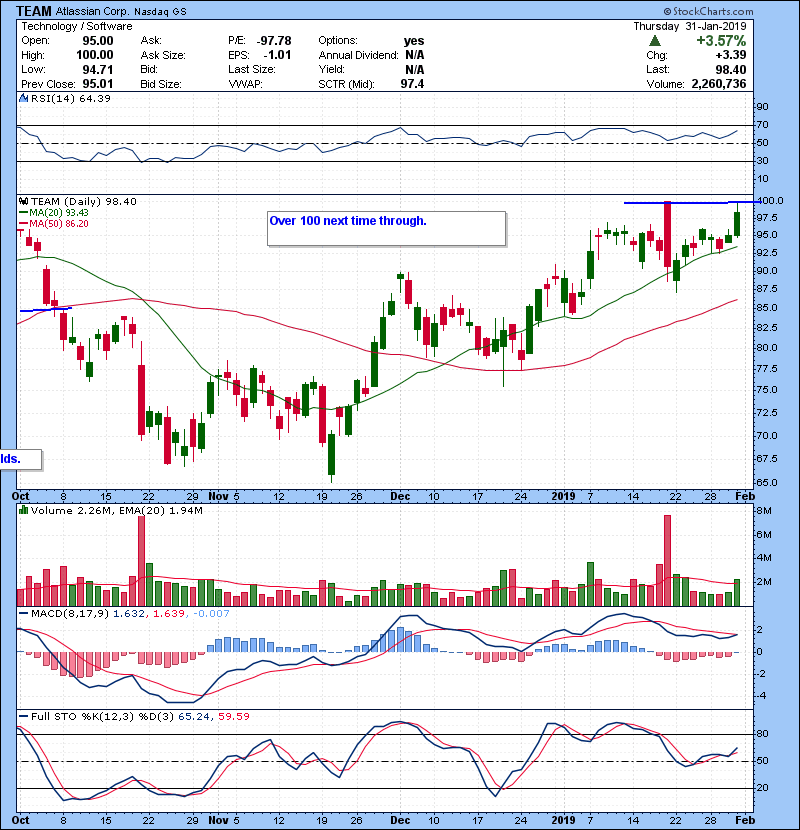Click the green up-triangle change indicator
The height and width of the screenshot is (830, 800).
[655, 41]
